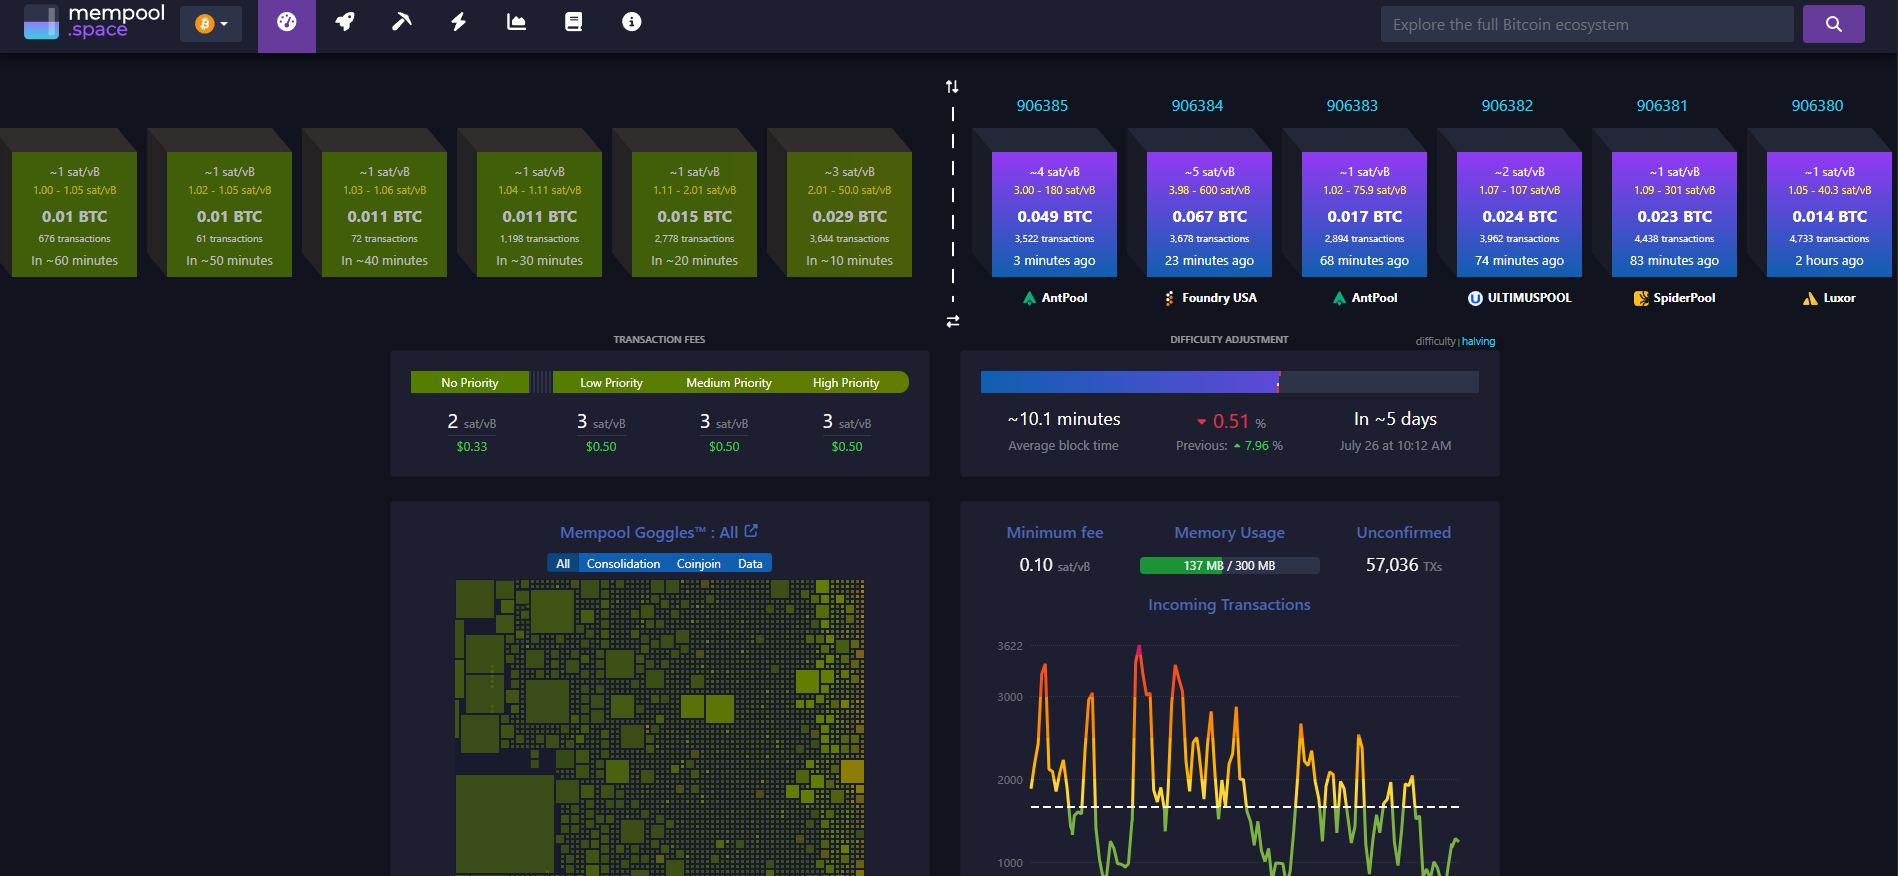Click the mempool.space logo
This screenshot has height=876, width=1898.
pyautogui.click(x=94, y=22)
